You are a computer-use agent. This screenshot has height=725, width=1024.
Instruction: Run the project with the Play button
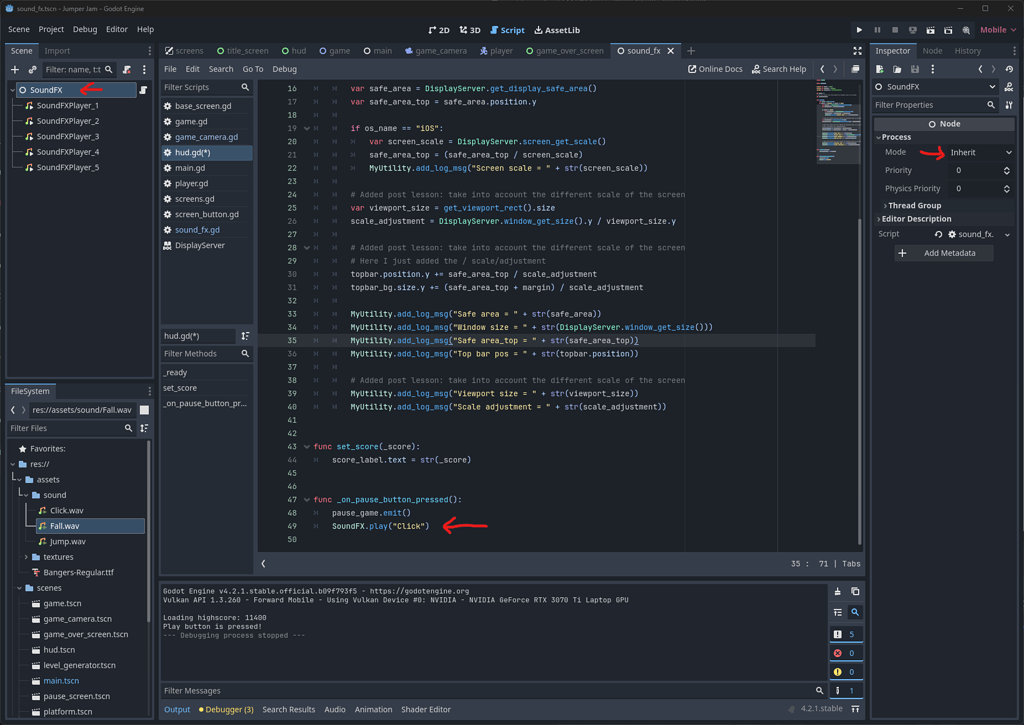point(859,30)
